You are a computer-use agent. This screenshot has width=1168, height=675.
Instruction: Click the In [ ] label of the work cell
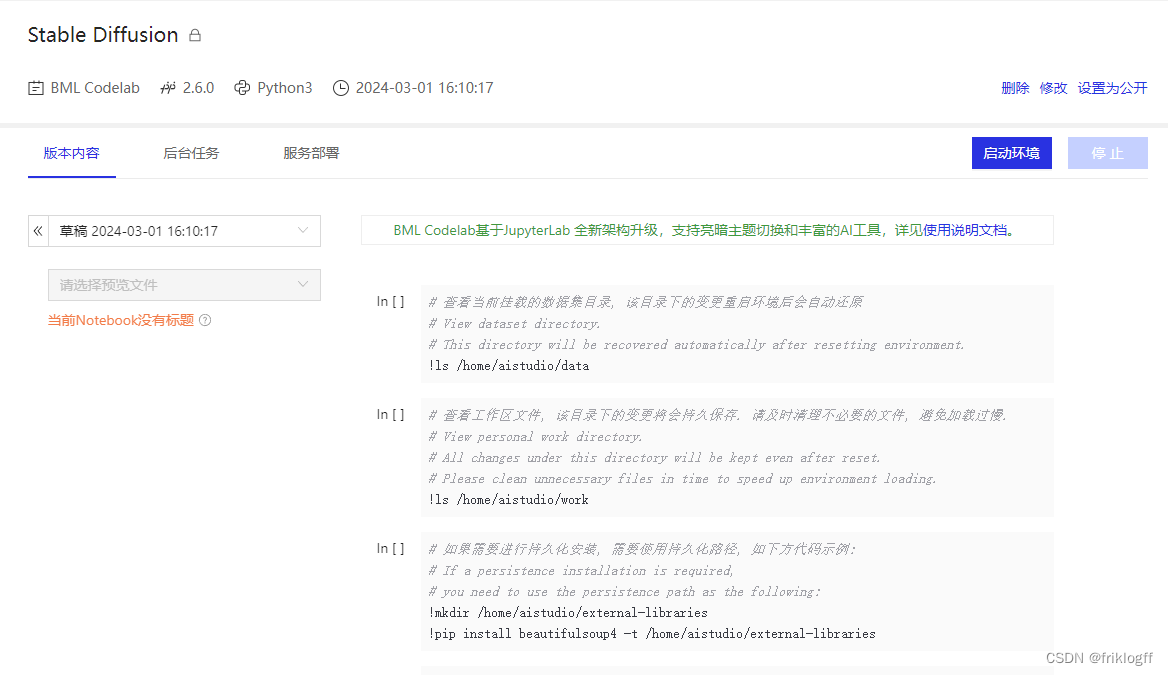390,415
